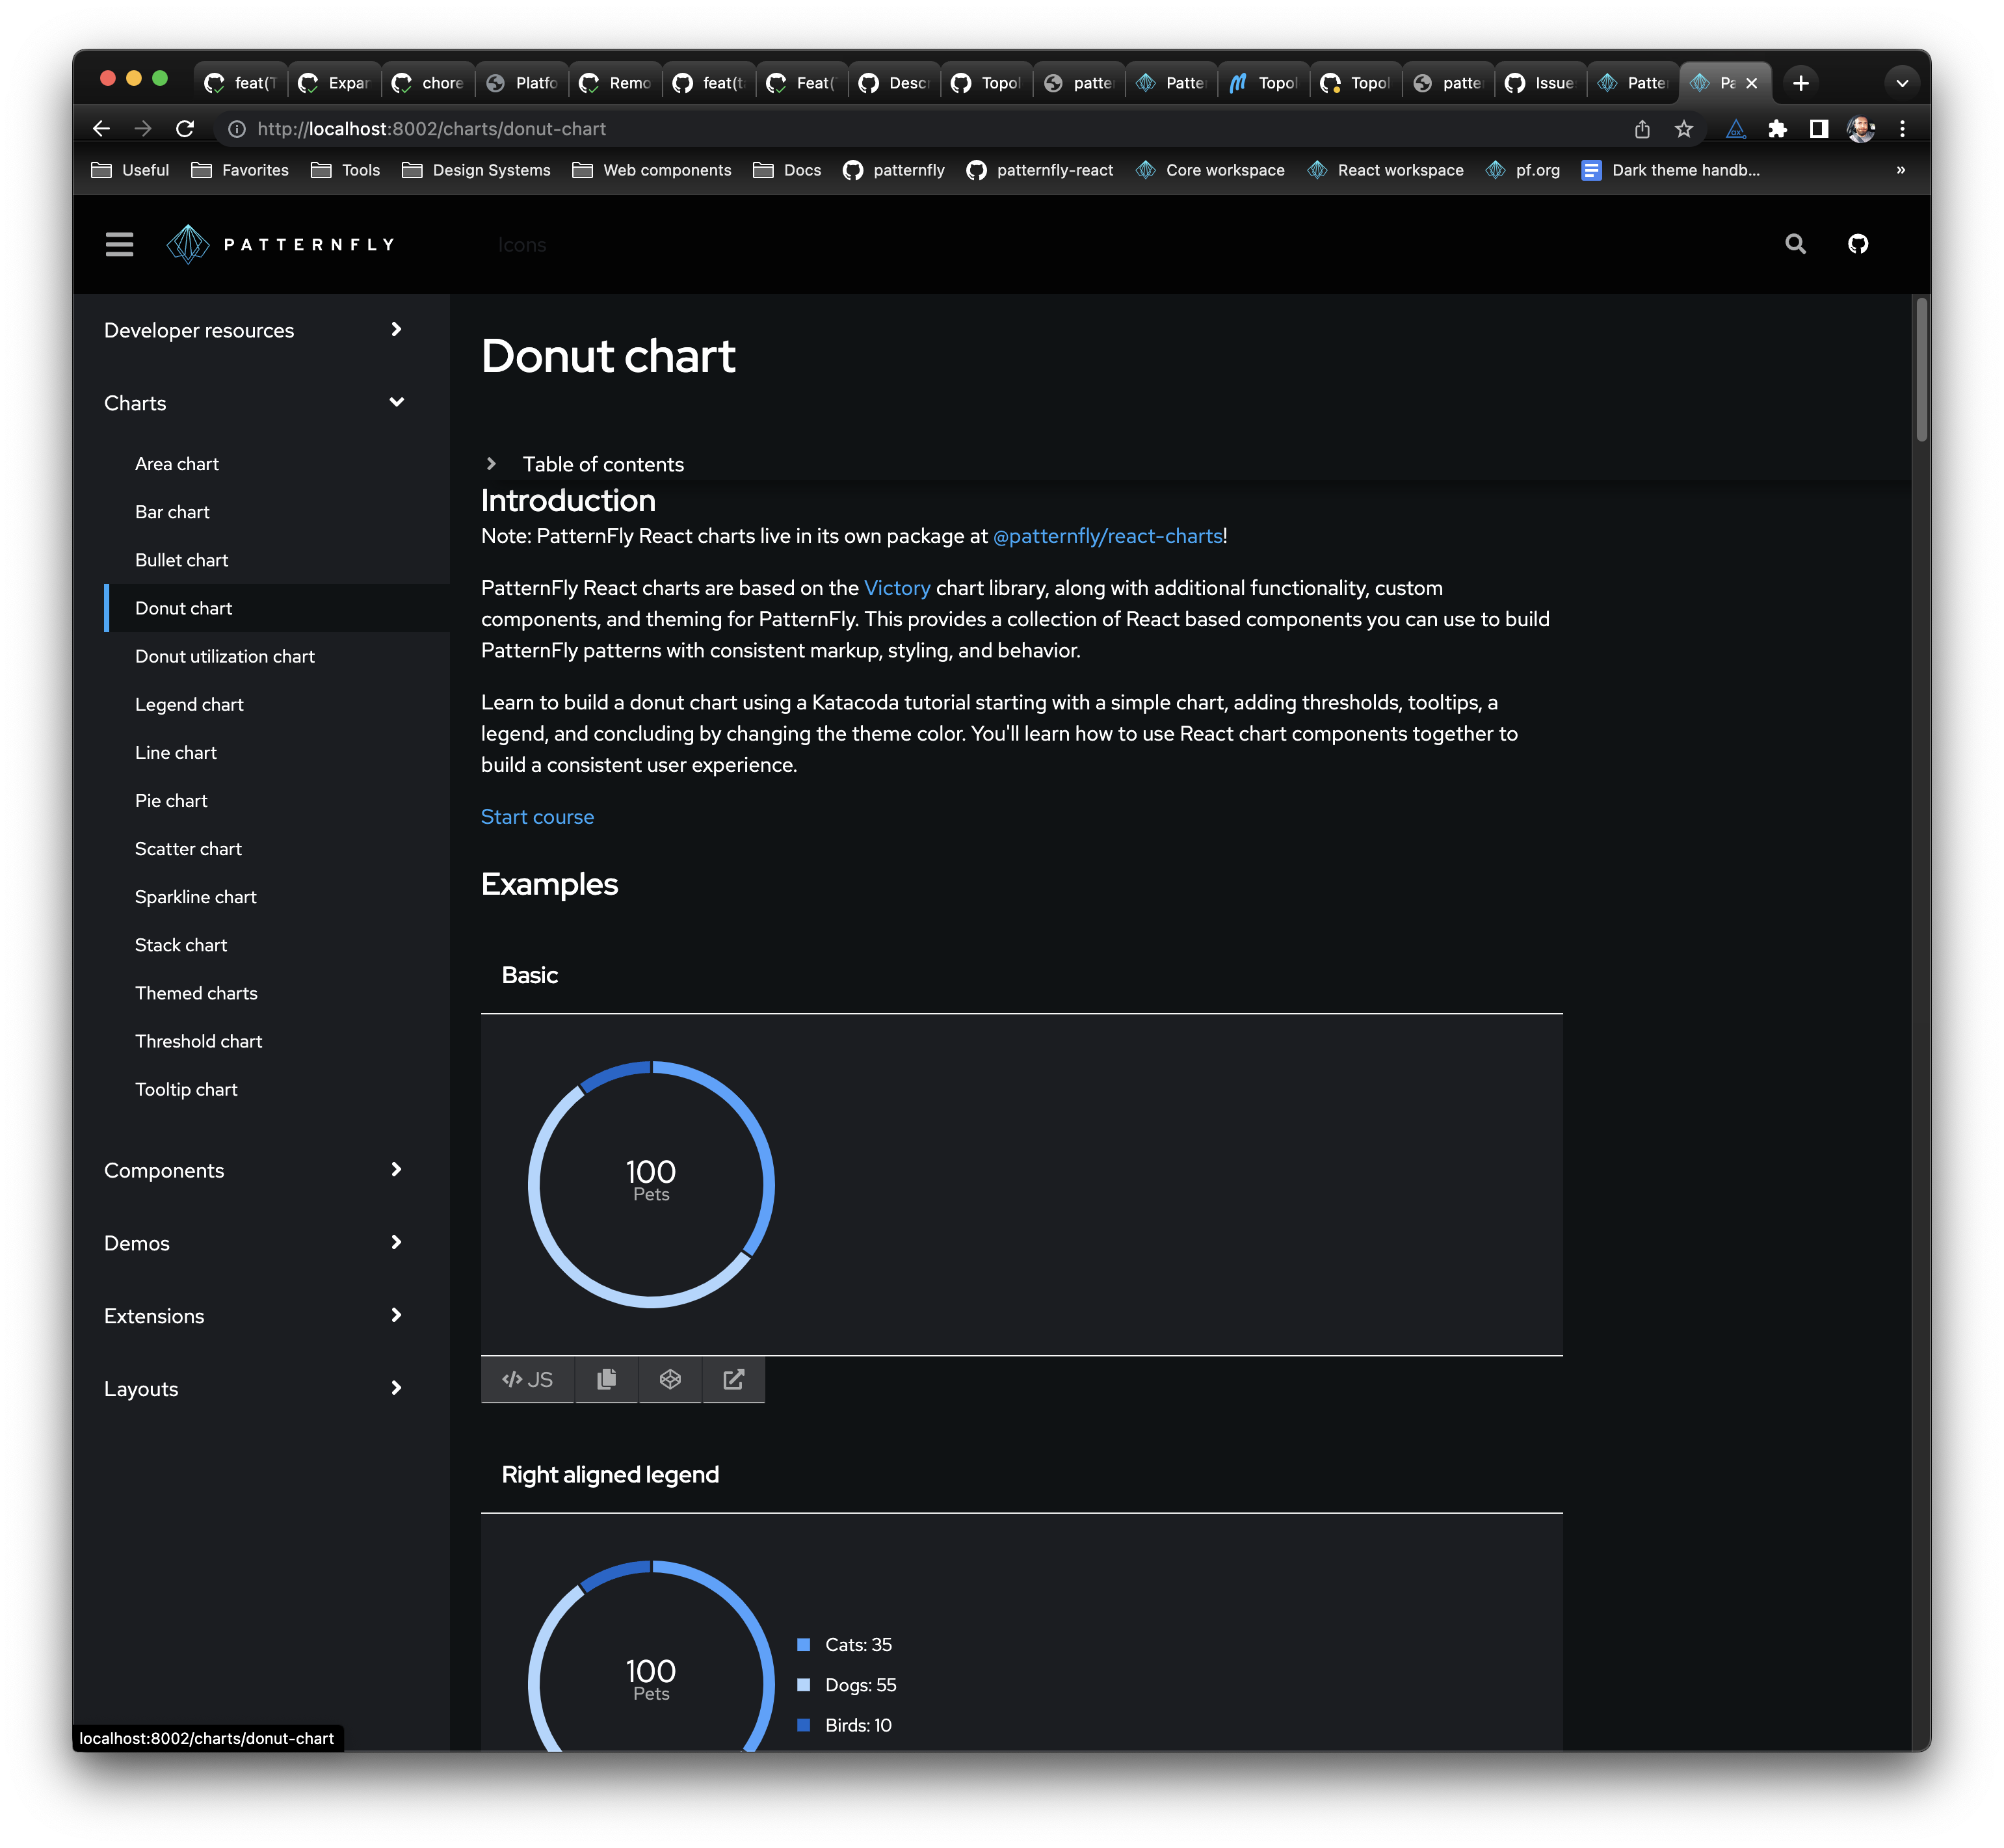Screen dimensions: 2004x1848
Task: Expand the Table of contents
Action: click(x=491, y=464)
